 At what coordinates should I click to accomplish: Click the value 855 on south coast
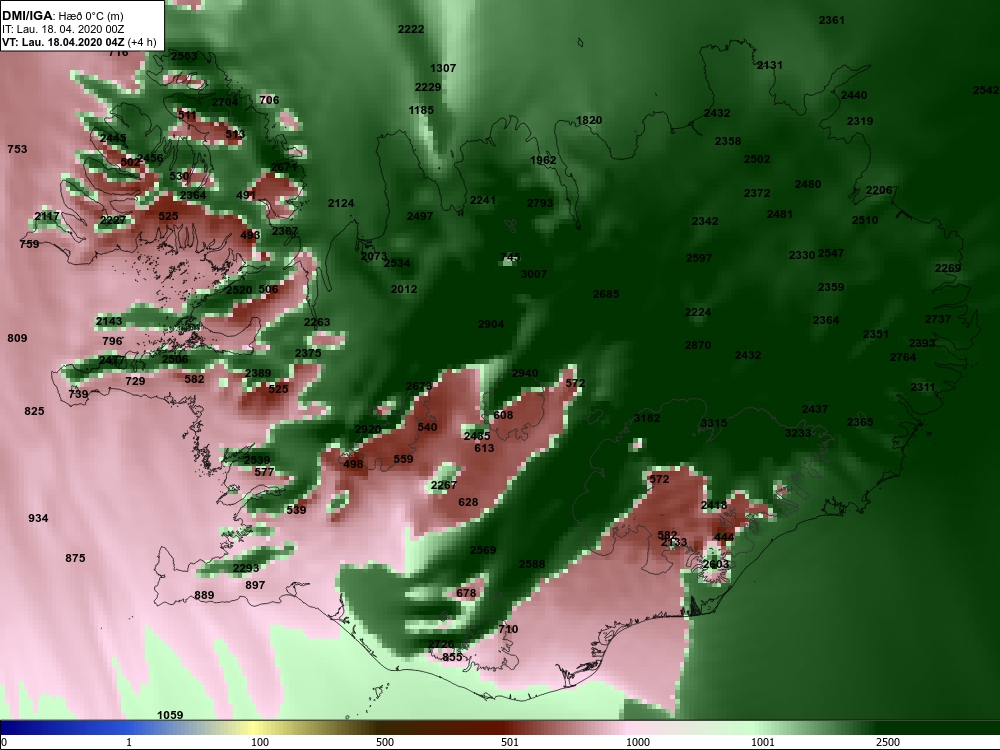(452, 657)
